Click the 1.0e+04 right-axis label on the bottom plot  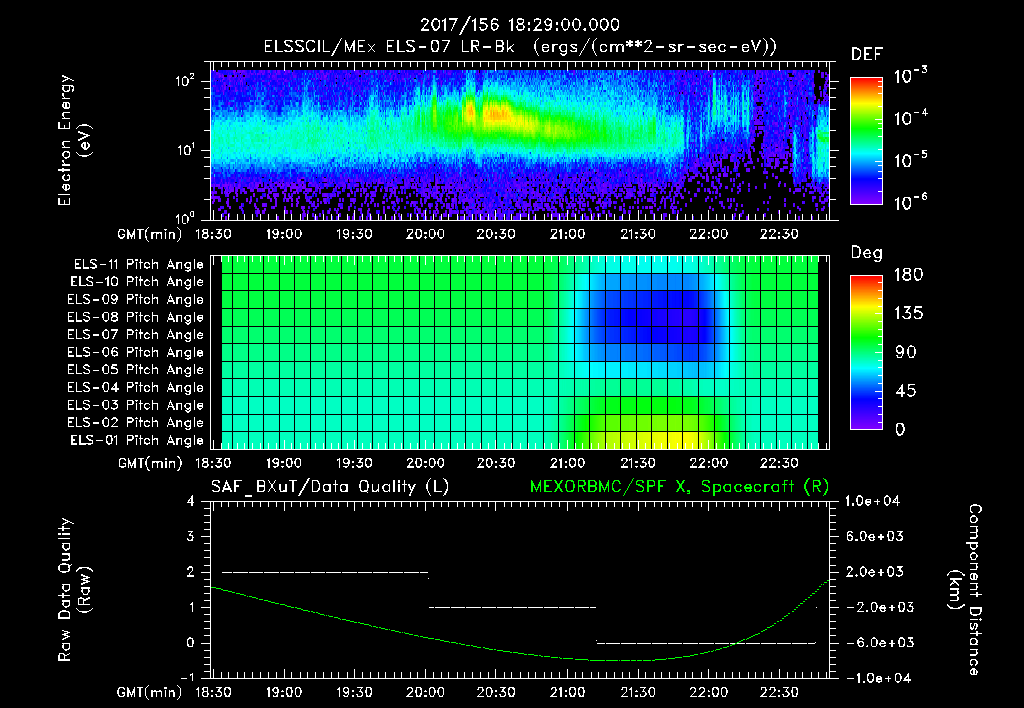[x=872, y=502]
